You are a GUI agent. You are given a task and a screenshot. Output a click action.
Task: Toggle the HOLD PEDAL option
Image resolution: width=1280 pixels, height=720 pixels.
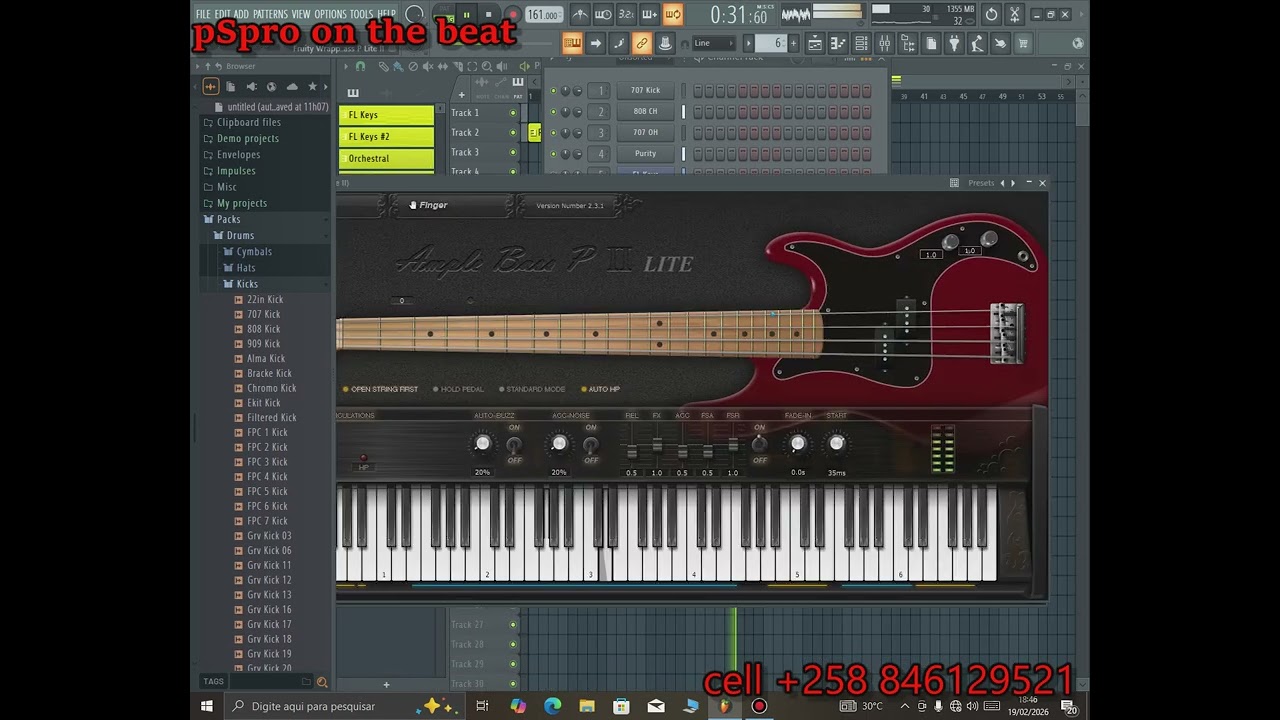click(458, 389)
